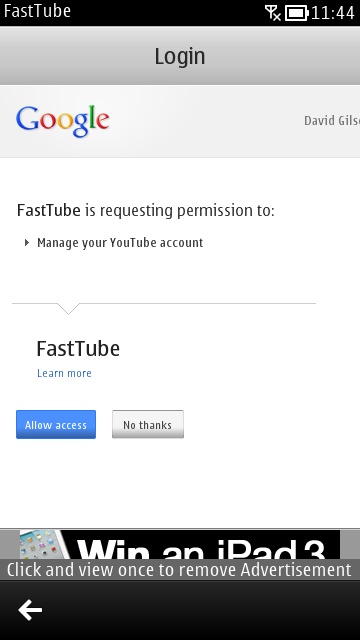Tap the pointer notch on divider line

tap(68, 309)
